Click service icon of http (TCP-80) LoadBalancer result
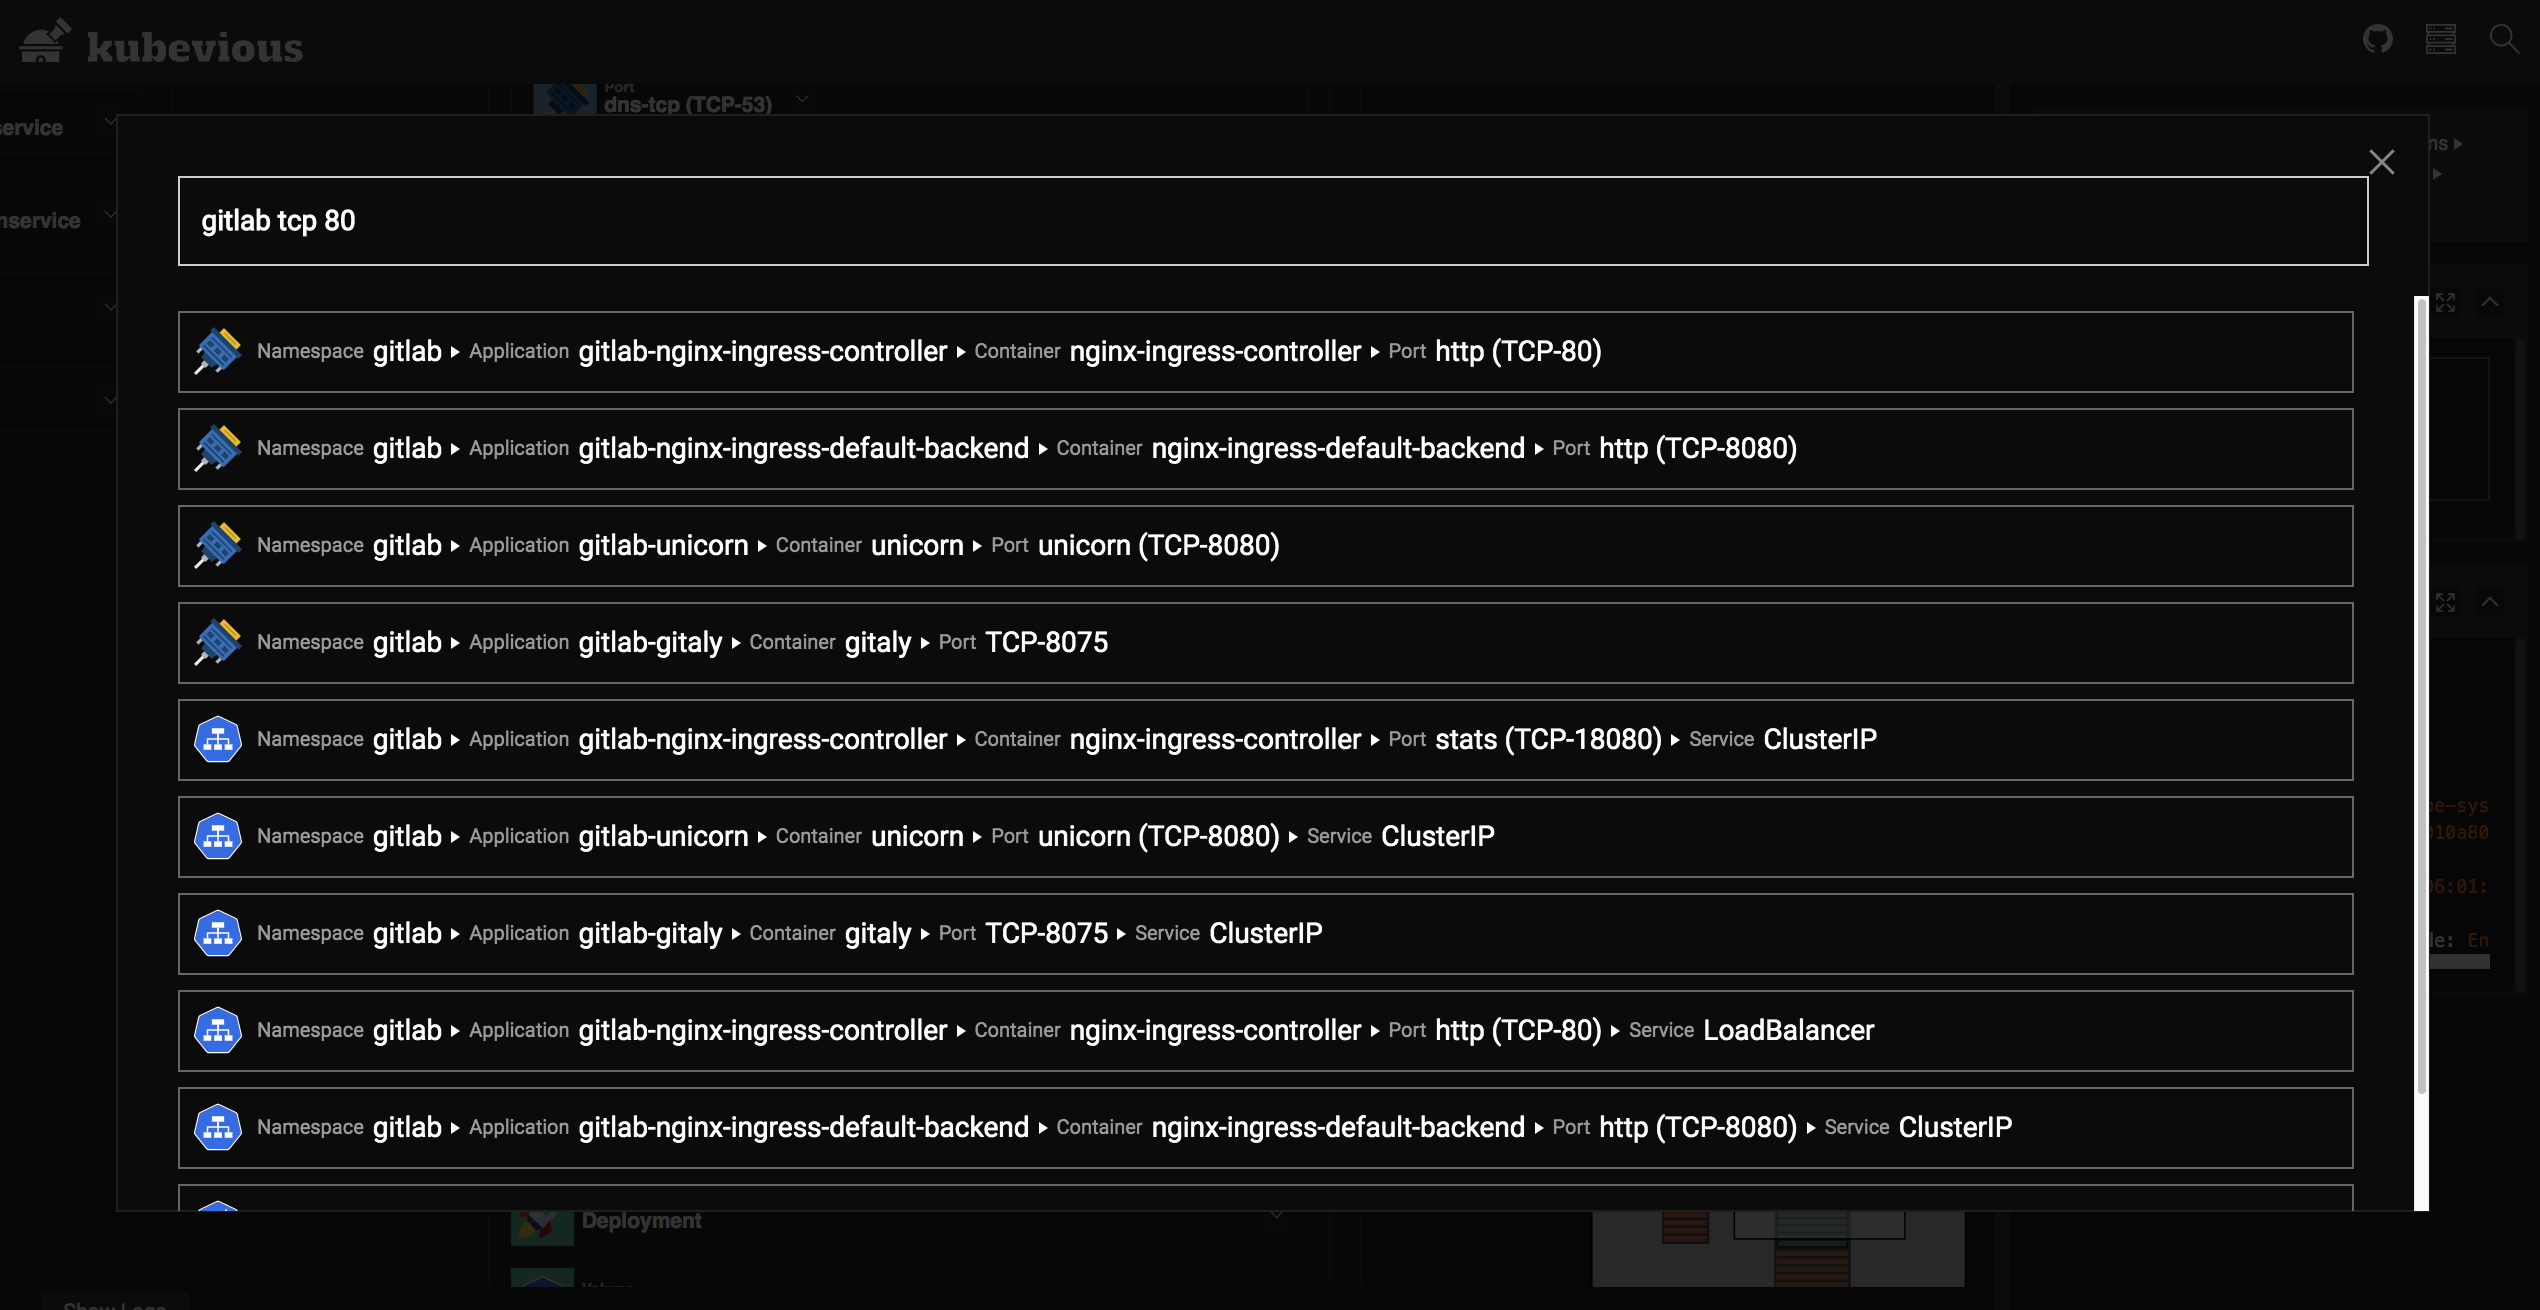The image size is (2540, 1310). (218, 1030)
